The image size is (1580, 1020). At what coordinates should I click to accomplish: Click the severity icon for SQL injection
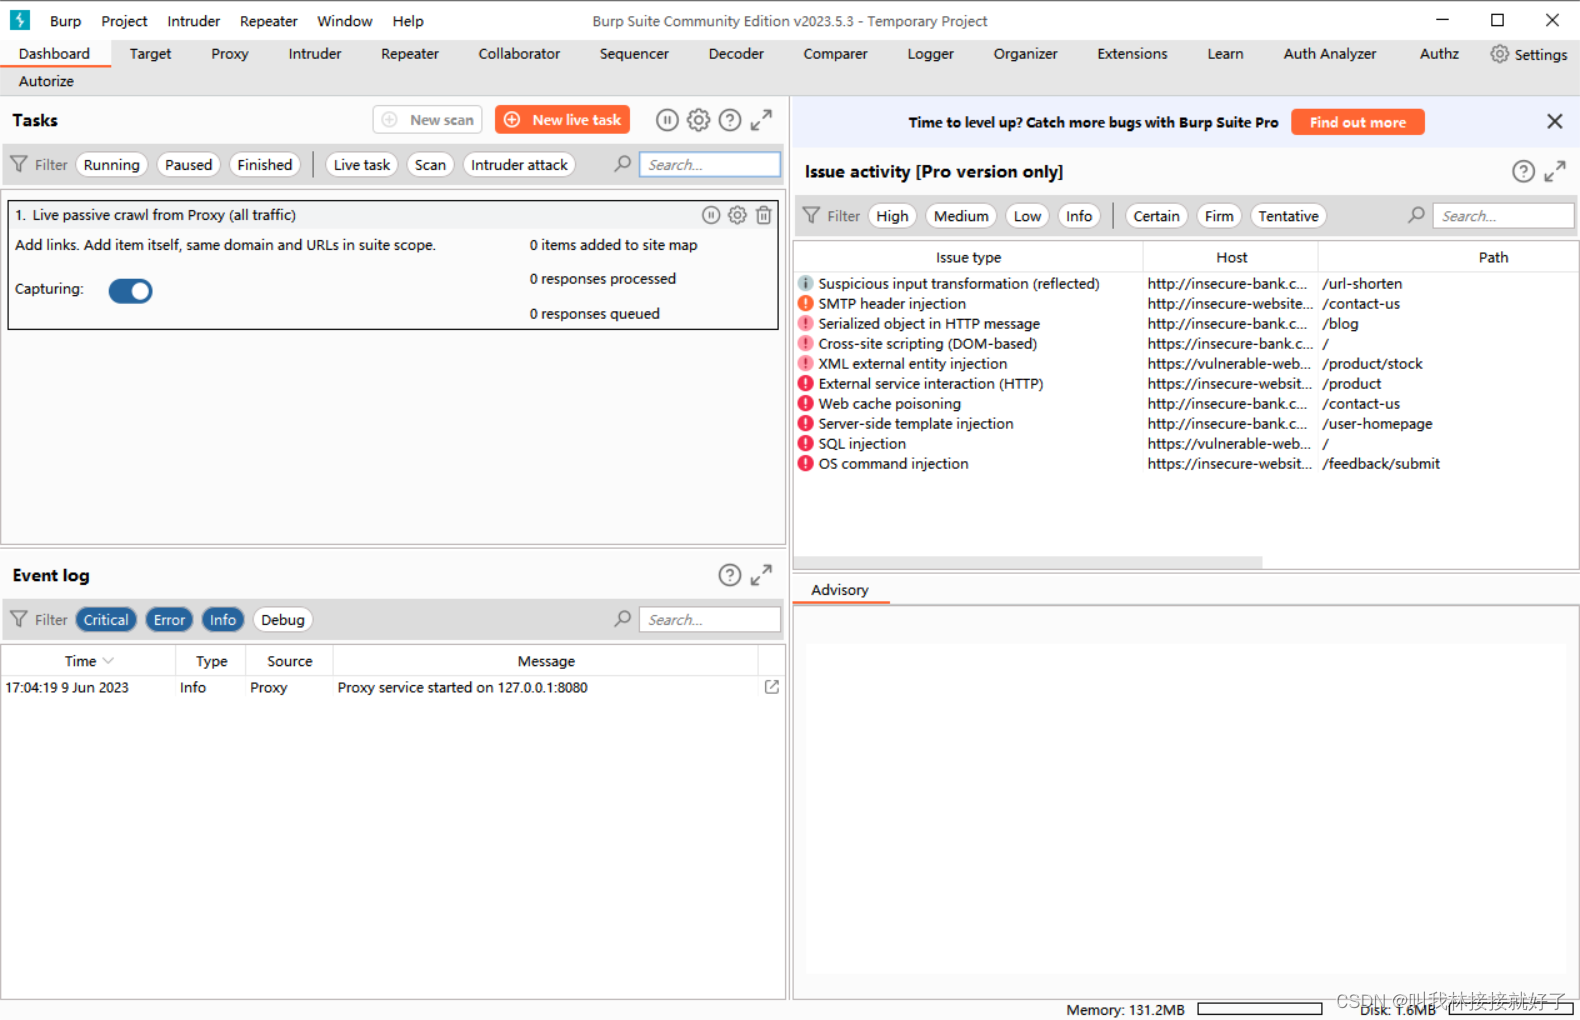tap(805, 443)
